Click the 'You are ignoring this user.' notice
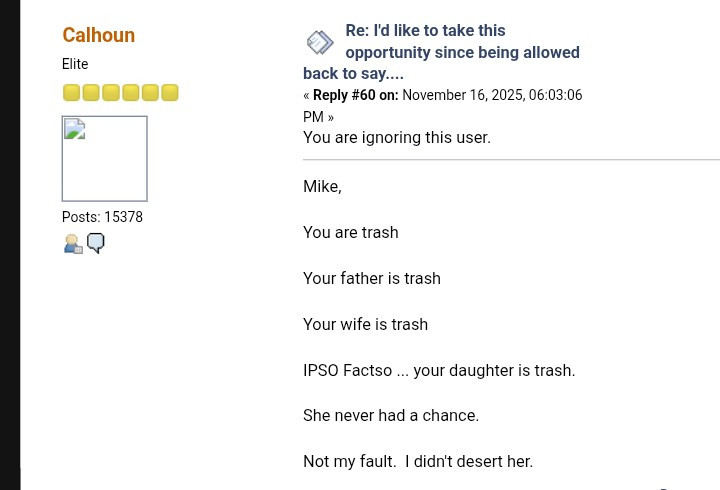The height and width of the screenshot is (490, 720). (396, 137)
